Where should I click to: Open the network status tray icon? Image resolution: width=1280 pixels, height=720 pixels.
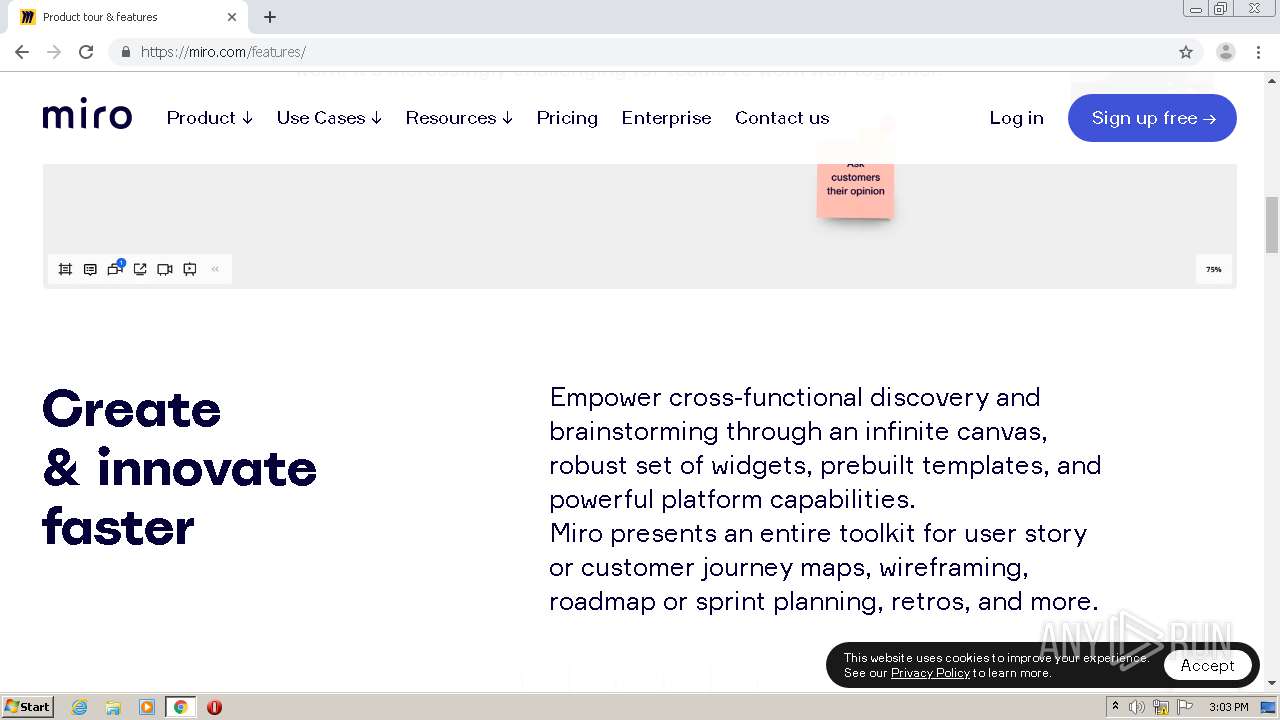[1161, 707]
